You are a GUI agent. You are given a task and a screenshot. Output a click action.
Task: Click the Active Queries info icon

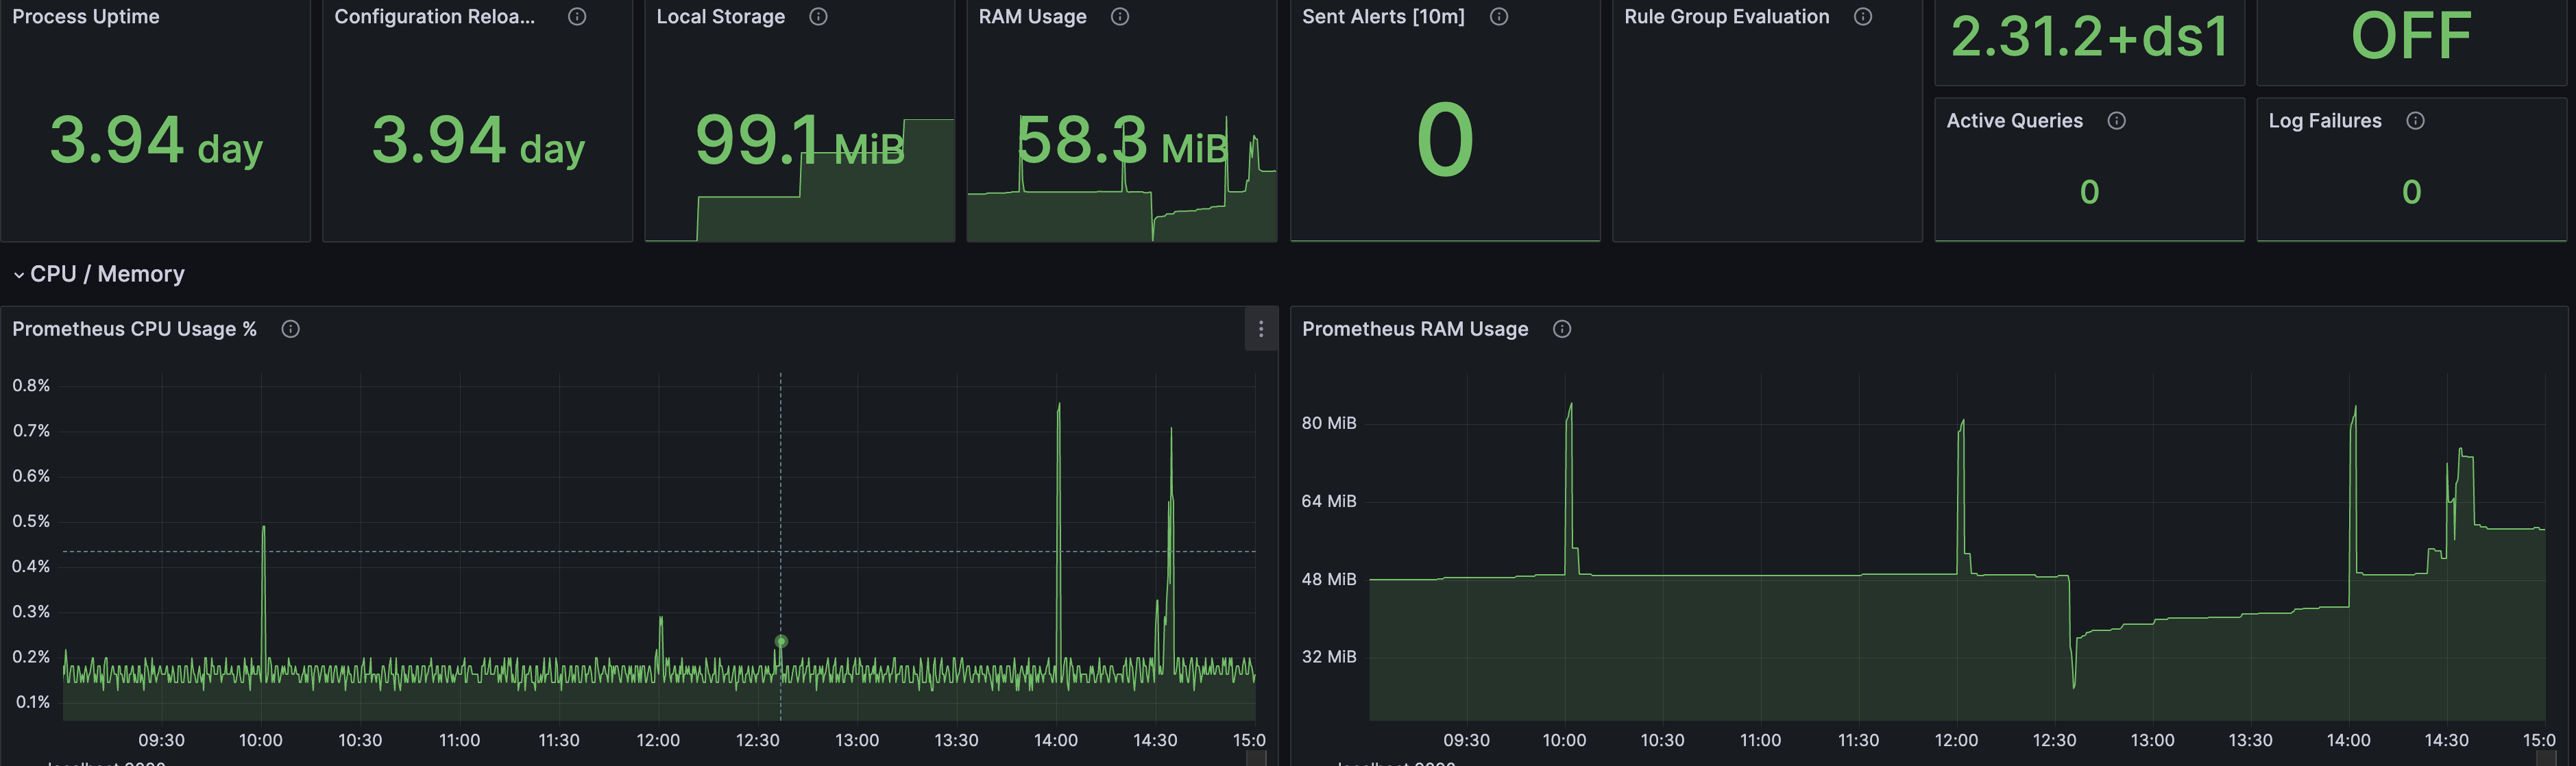click(2117, 121)
